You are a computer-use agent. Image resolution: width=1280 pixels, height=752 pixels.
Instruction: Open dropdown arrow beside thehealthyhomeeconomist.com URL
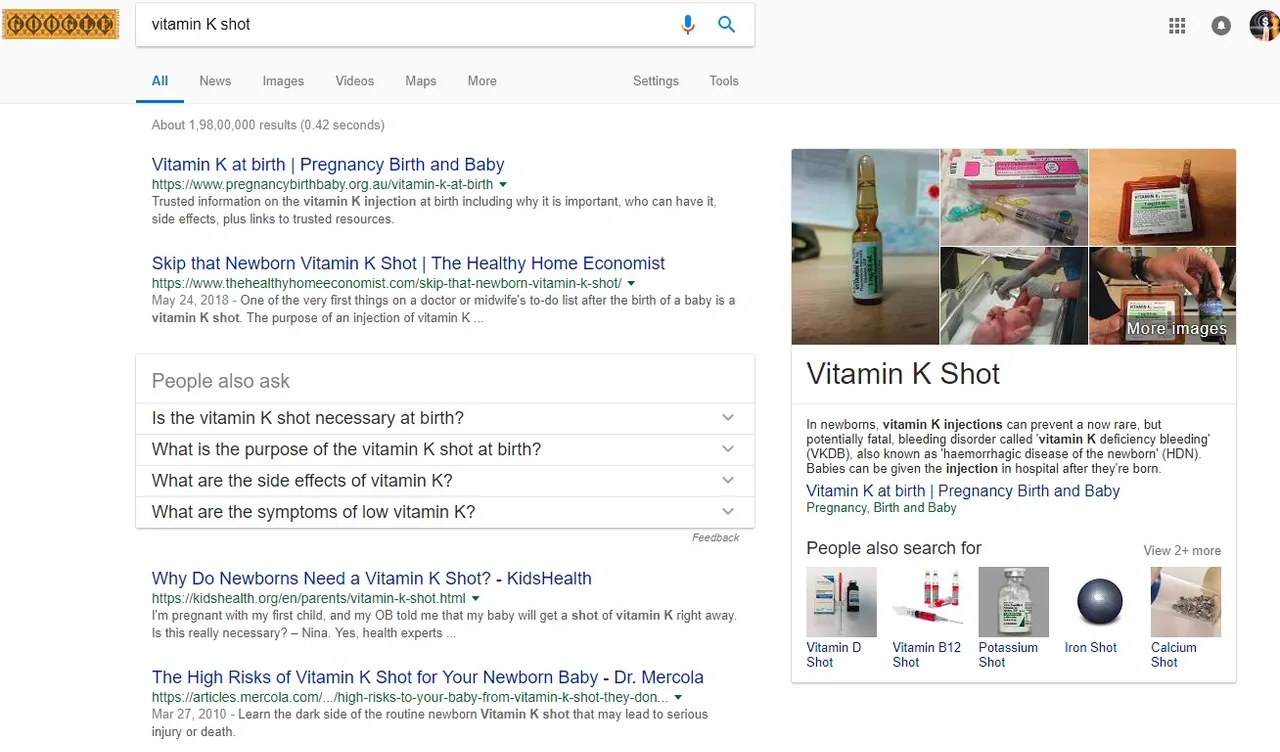[x=632, y=284]
